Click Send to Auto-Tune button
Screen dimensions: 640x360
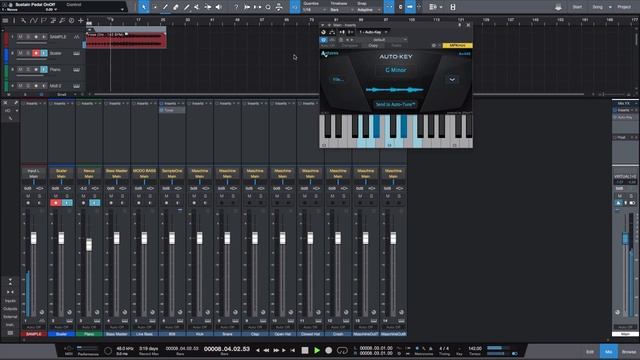(x=395, y=105)
